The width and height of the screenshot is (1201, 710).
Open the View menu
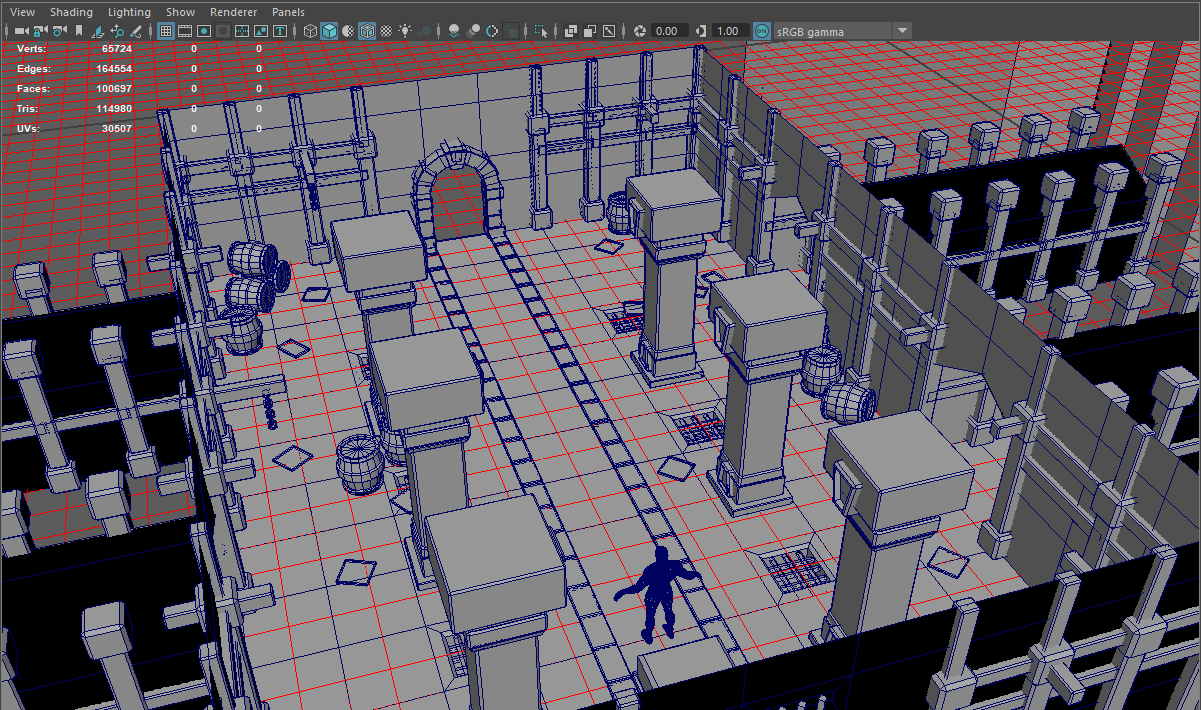coord(21,12)
